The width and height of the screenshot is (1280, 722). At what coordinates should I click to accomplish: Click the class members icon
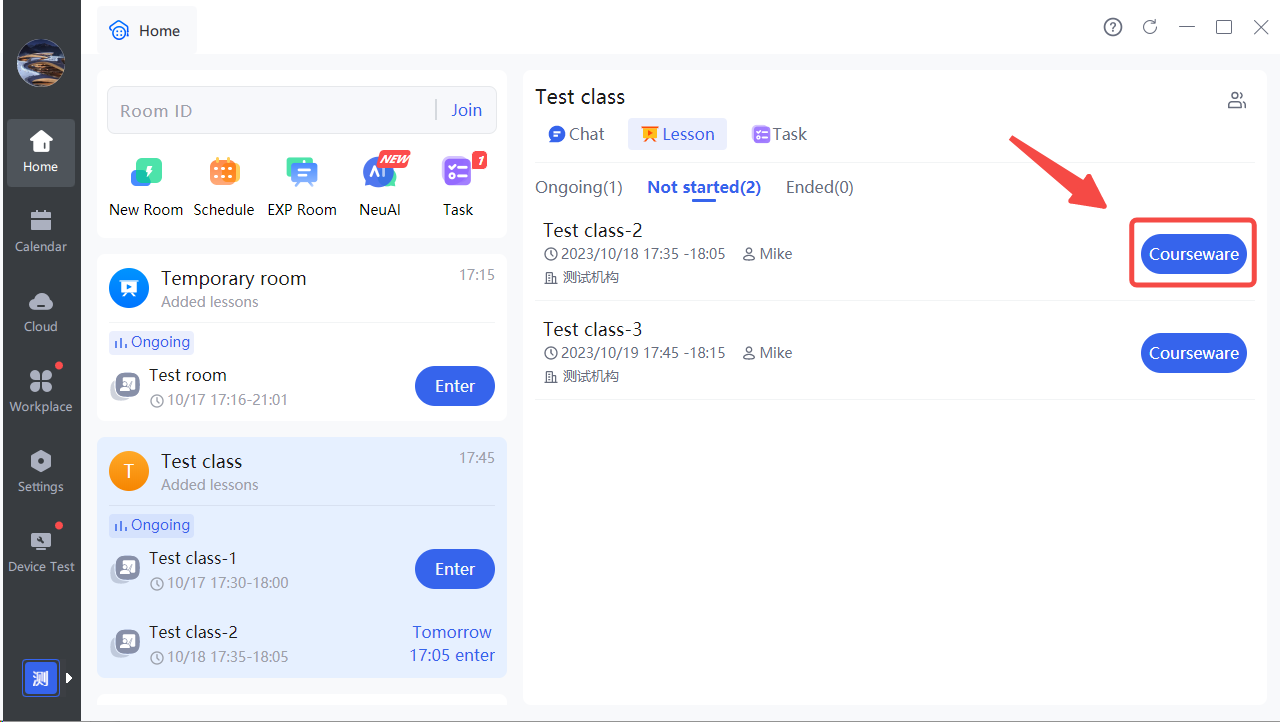point(1237,100)
